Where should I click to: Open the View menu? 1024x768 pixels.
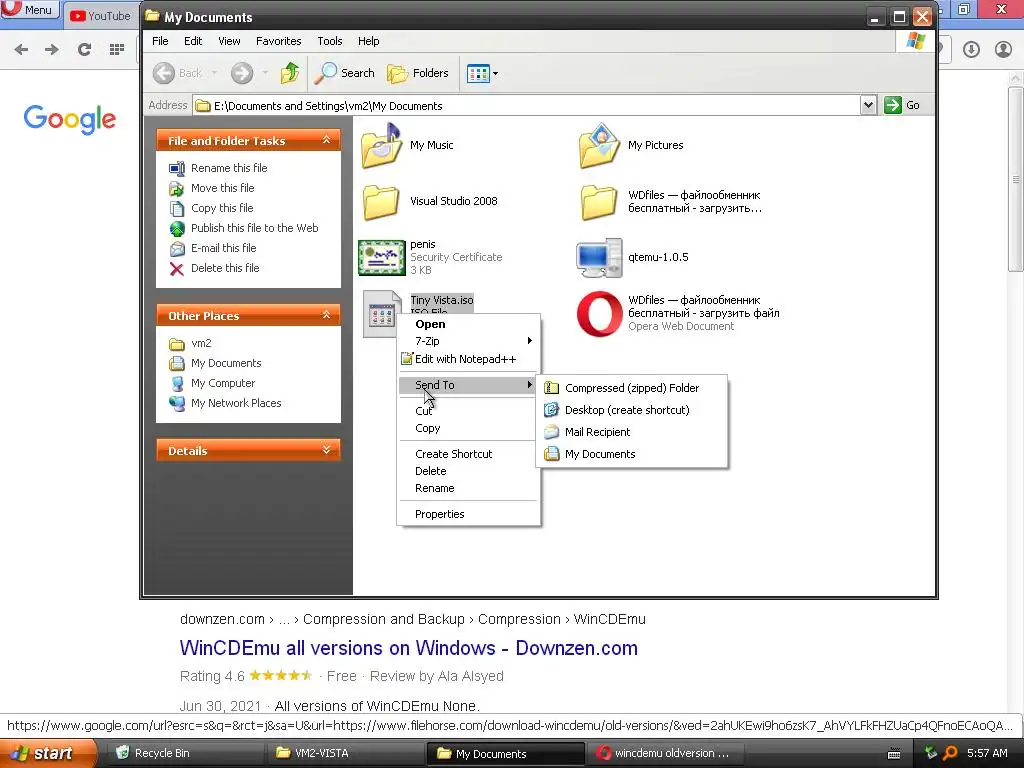[229, 41]
